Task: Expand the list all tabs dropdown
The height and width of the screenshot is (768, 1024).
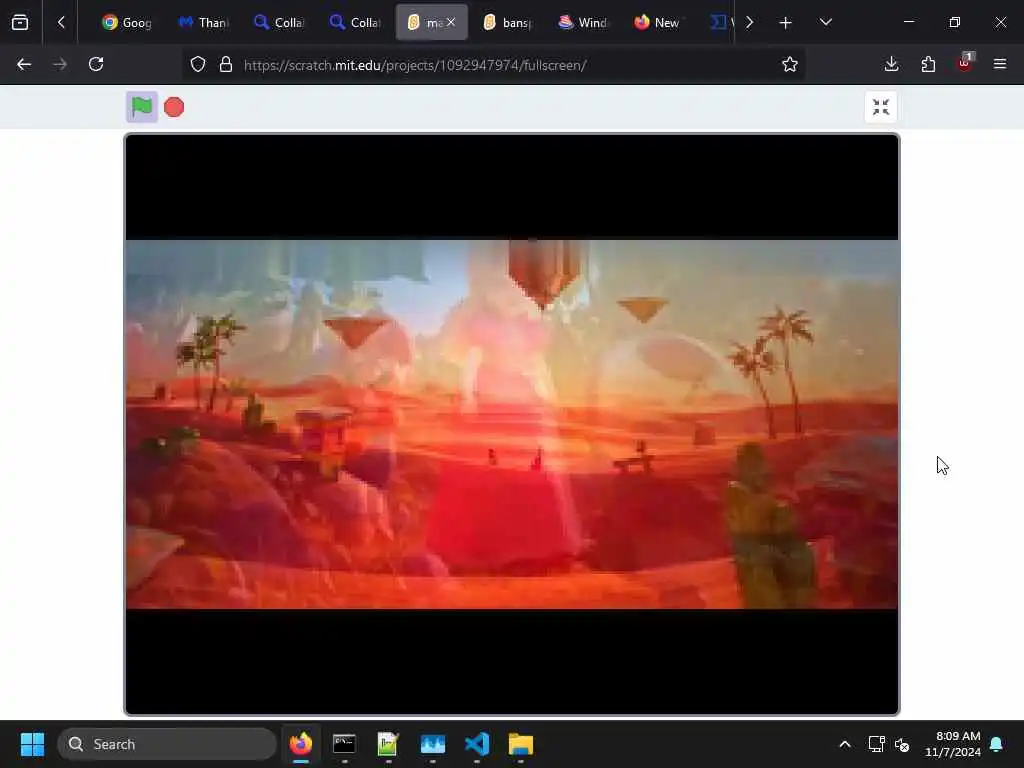Action: [825, 23]
